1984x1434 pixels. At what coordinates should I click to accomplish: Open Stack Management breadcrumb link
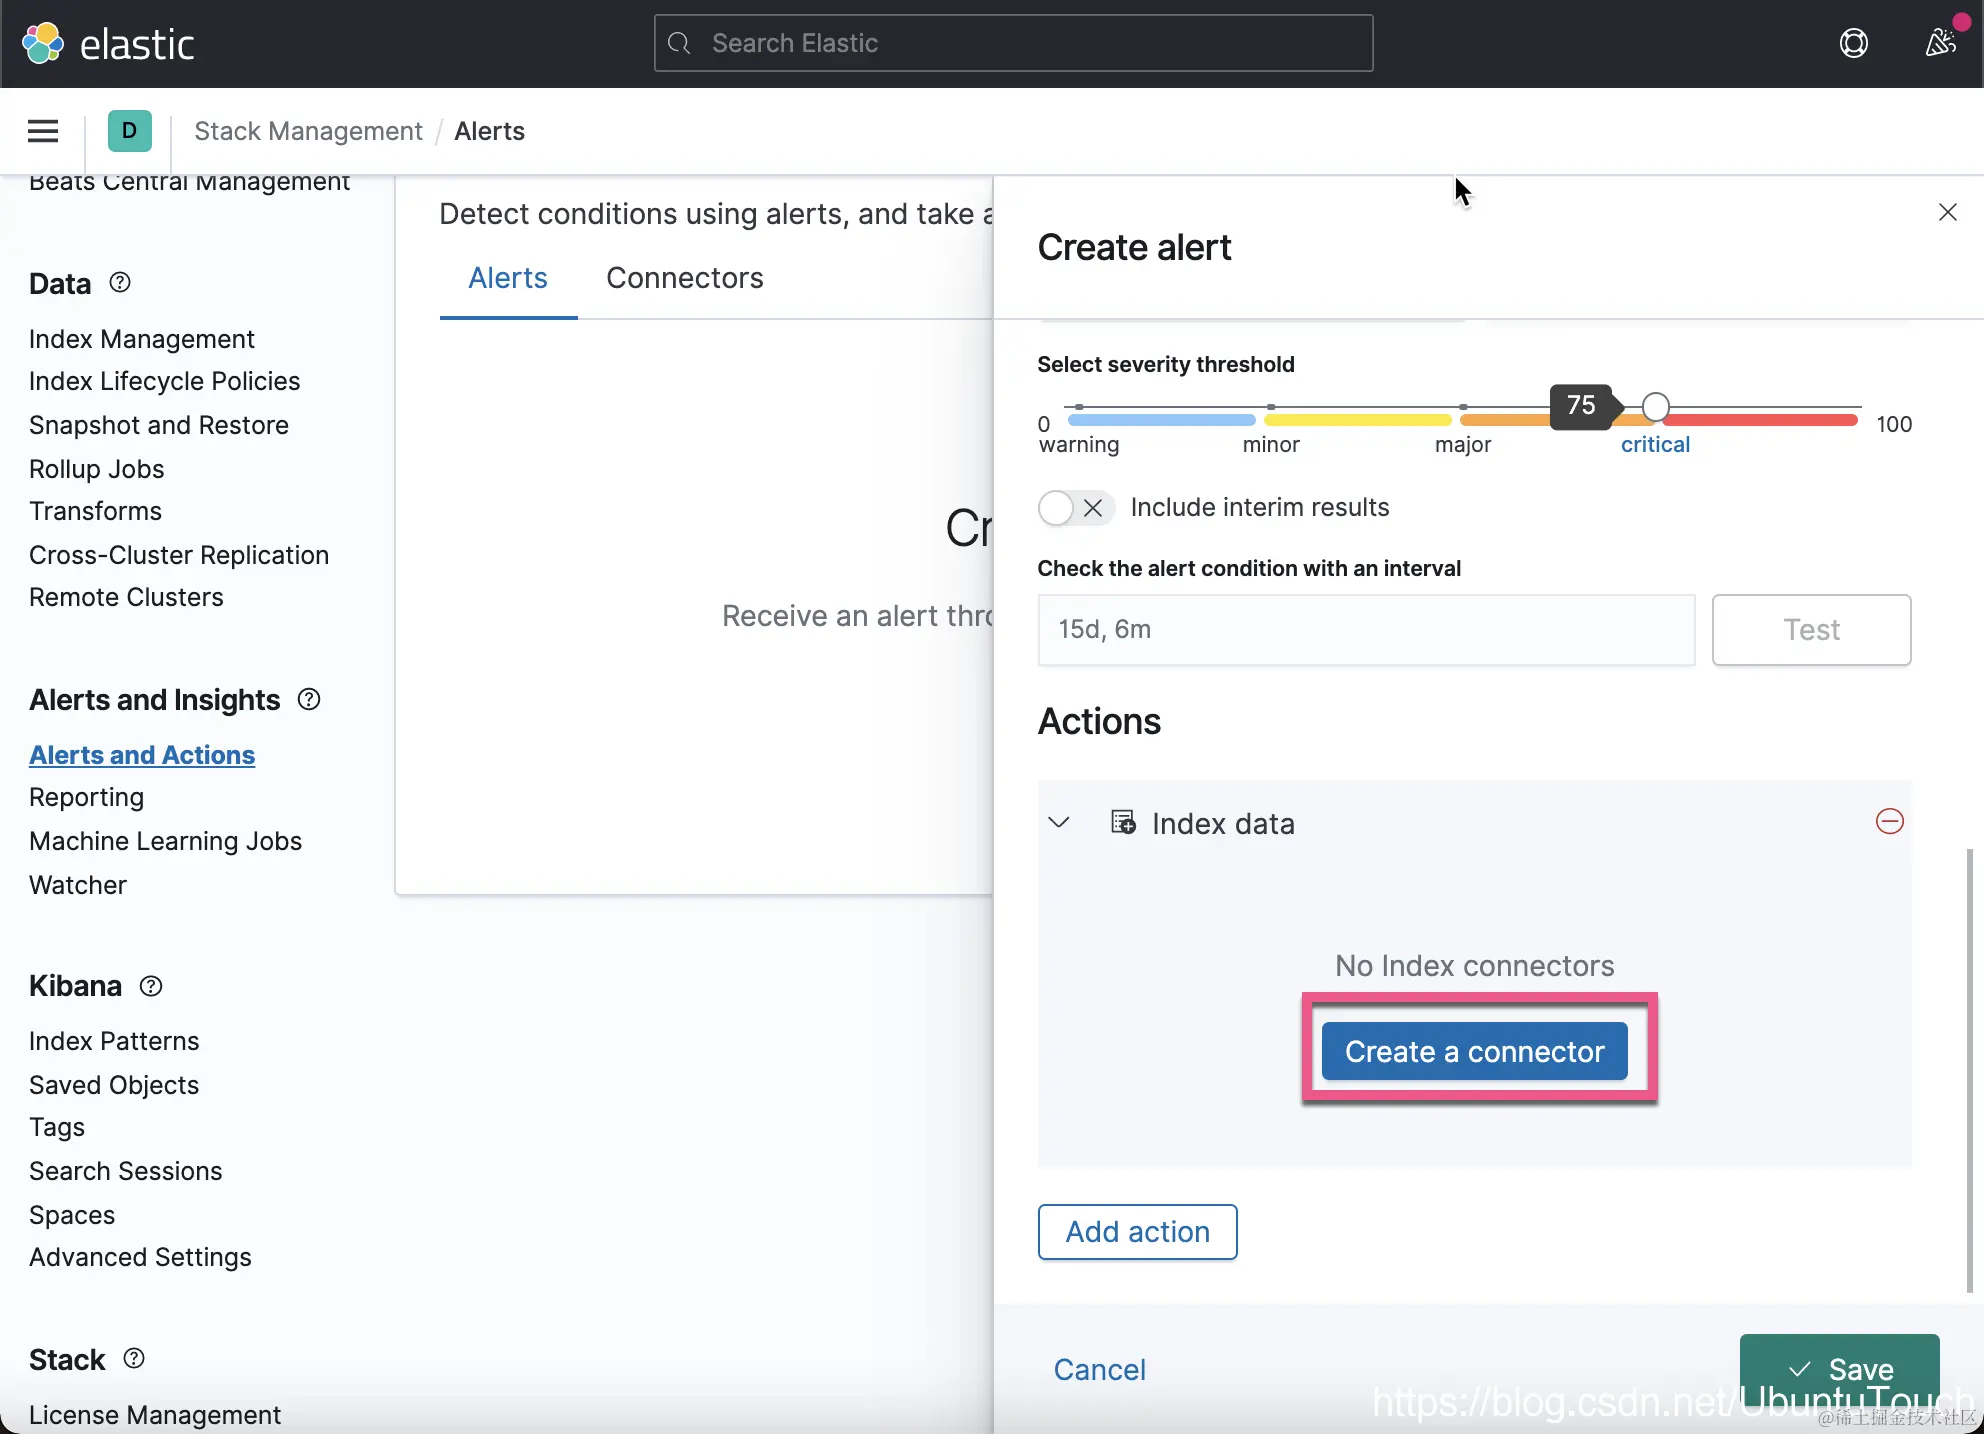(x=308, y=131)
